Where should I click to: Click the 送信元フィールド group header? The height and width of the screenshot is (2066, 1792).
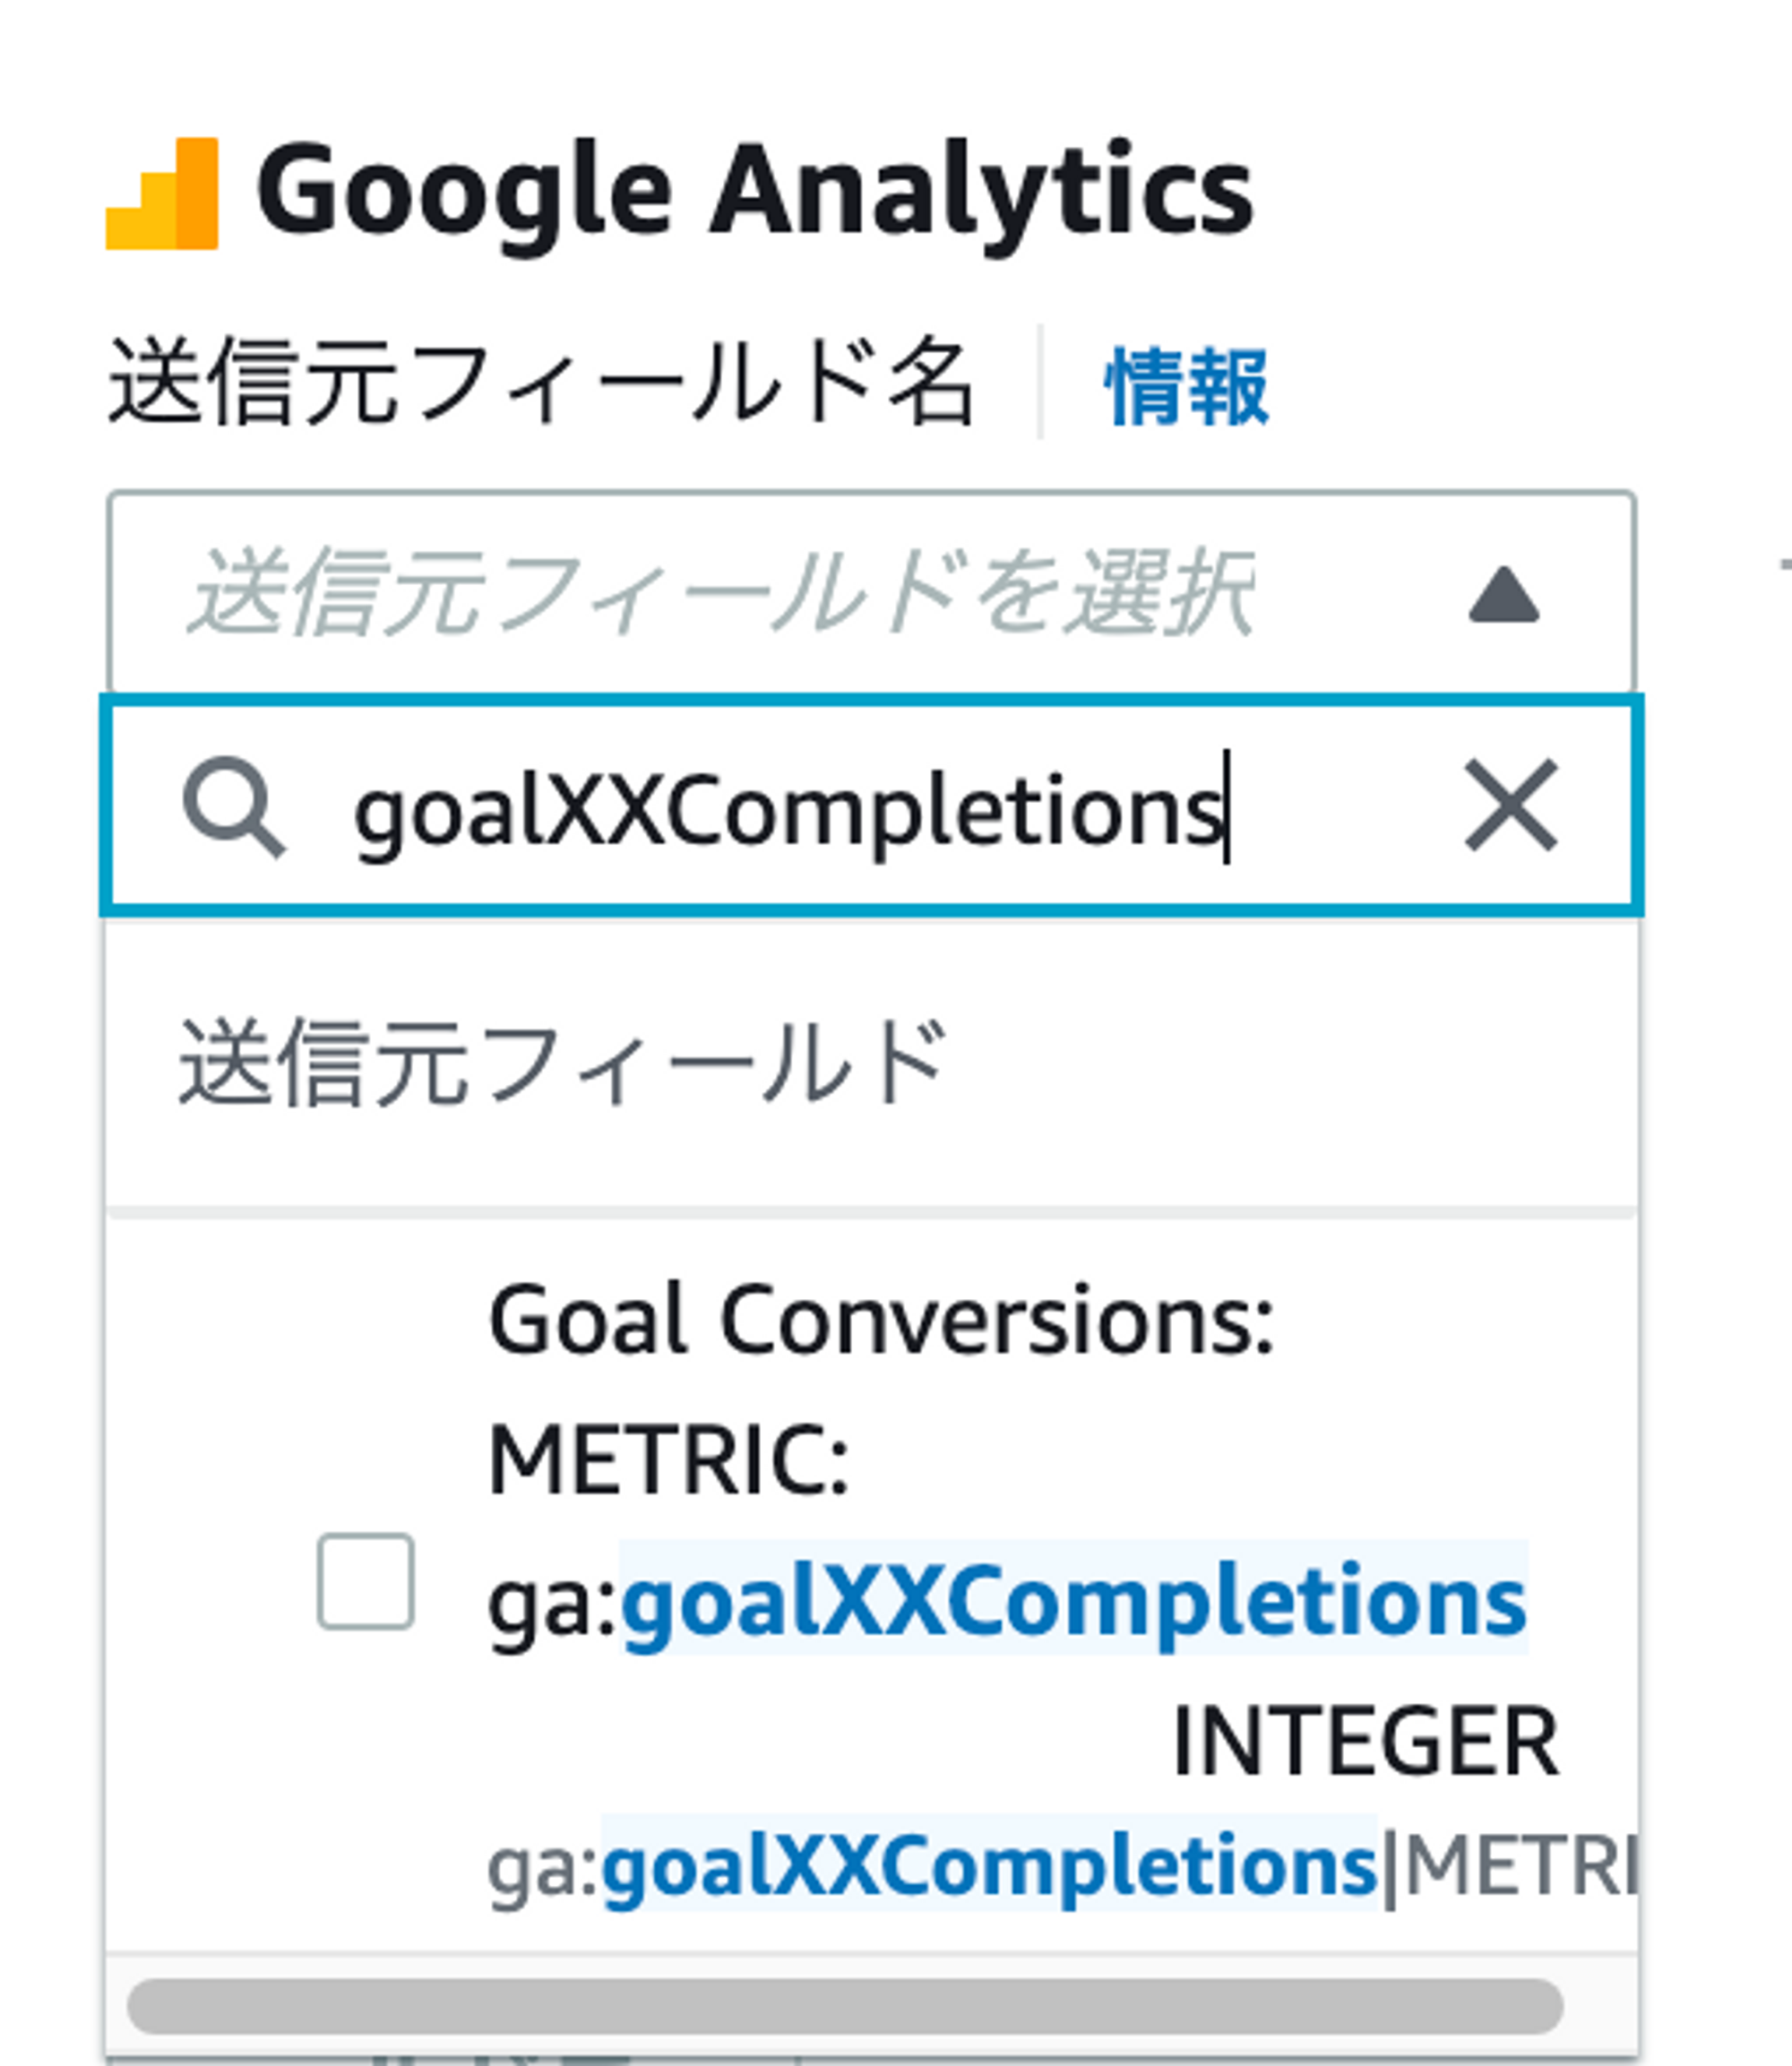(x=562, y=1064)
